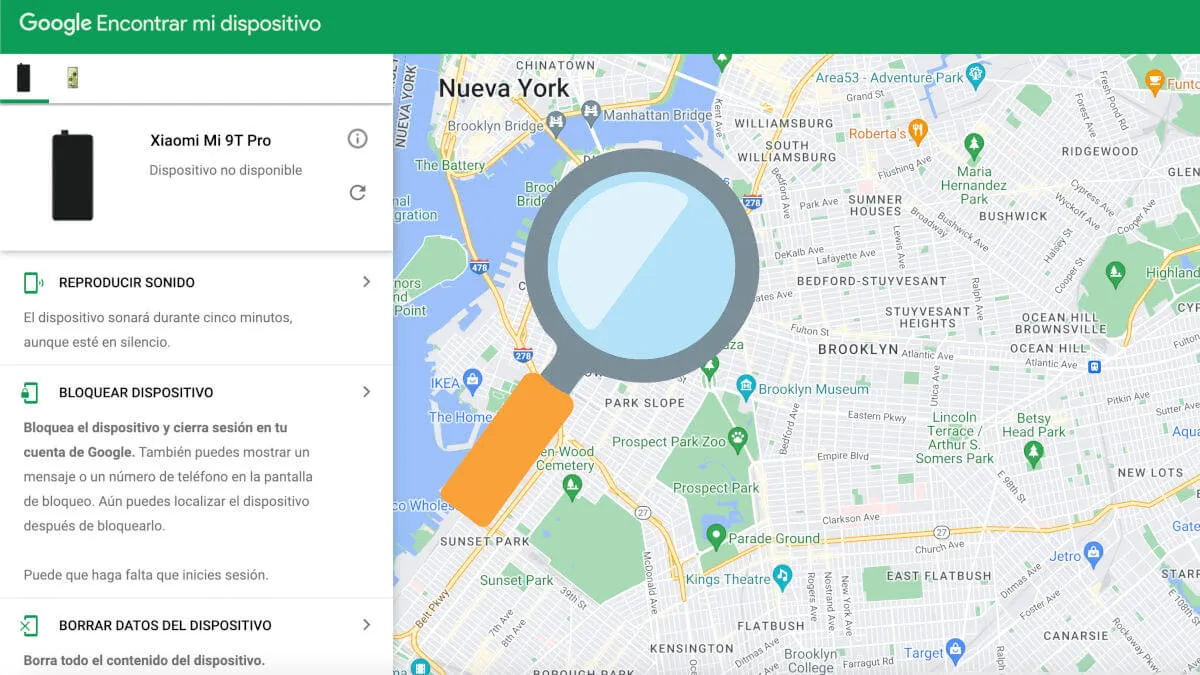Click the Bloquear Dispositivo lock icon
The image size is (1200, 675).
tap(30, 393)
